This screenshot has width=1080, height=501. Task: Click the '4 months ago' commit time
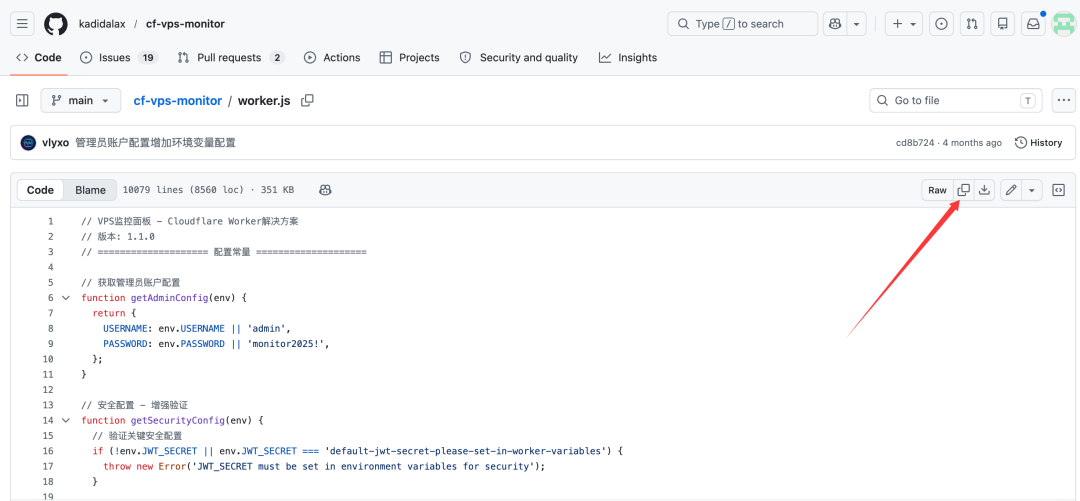(973, 143)
